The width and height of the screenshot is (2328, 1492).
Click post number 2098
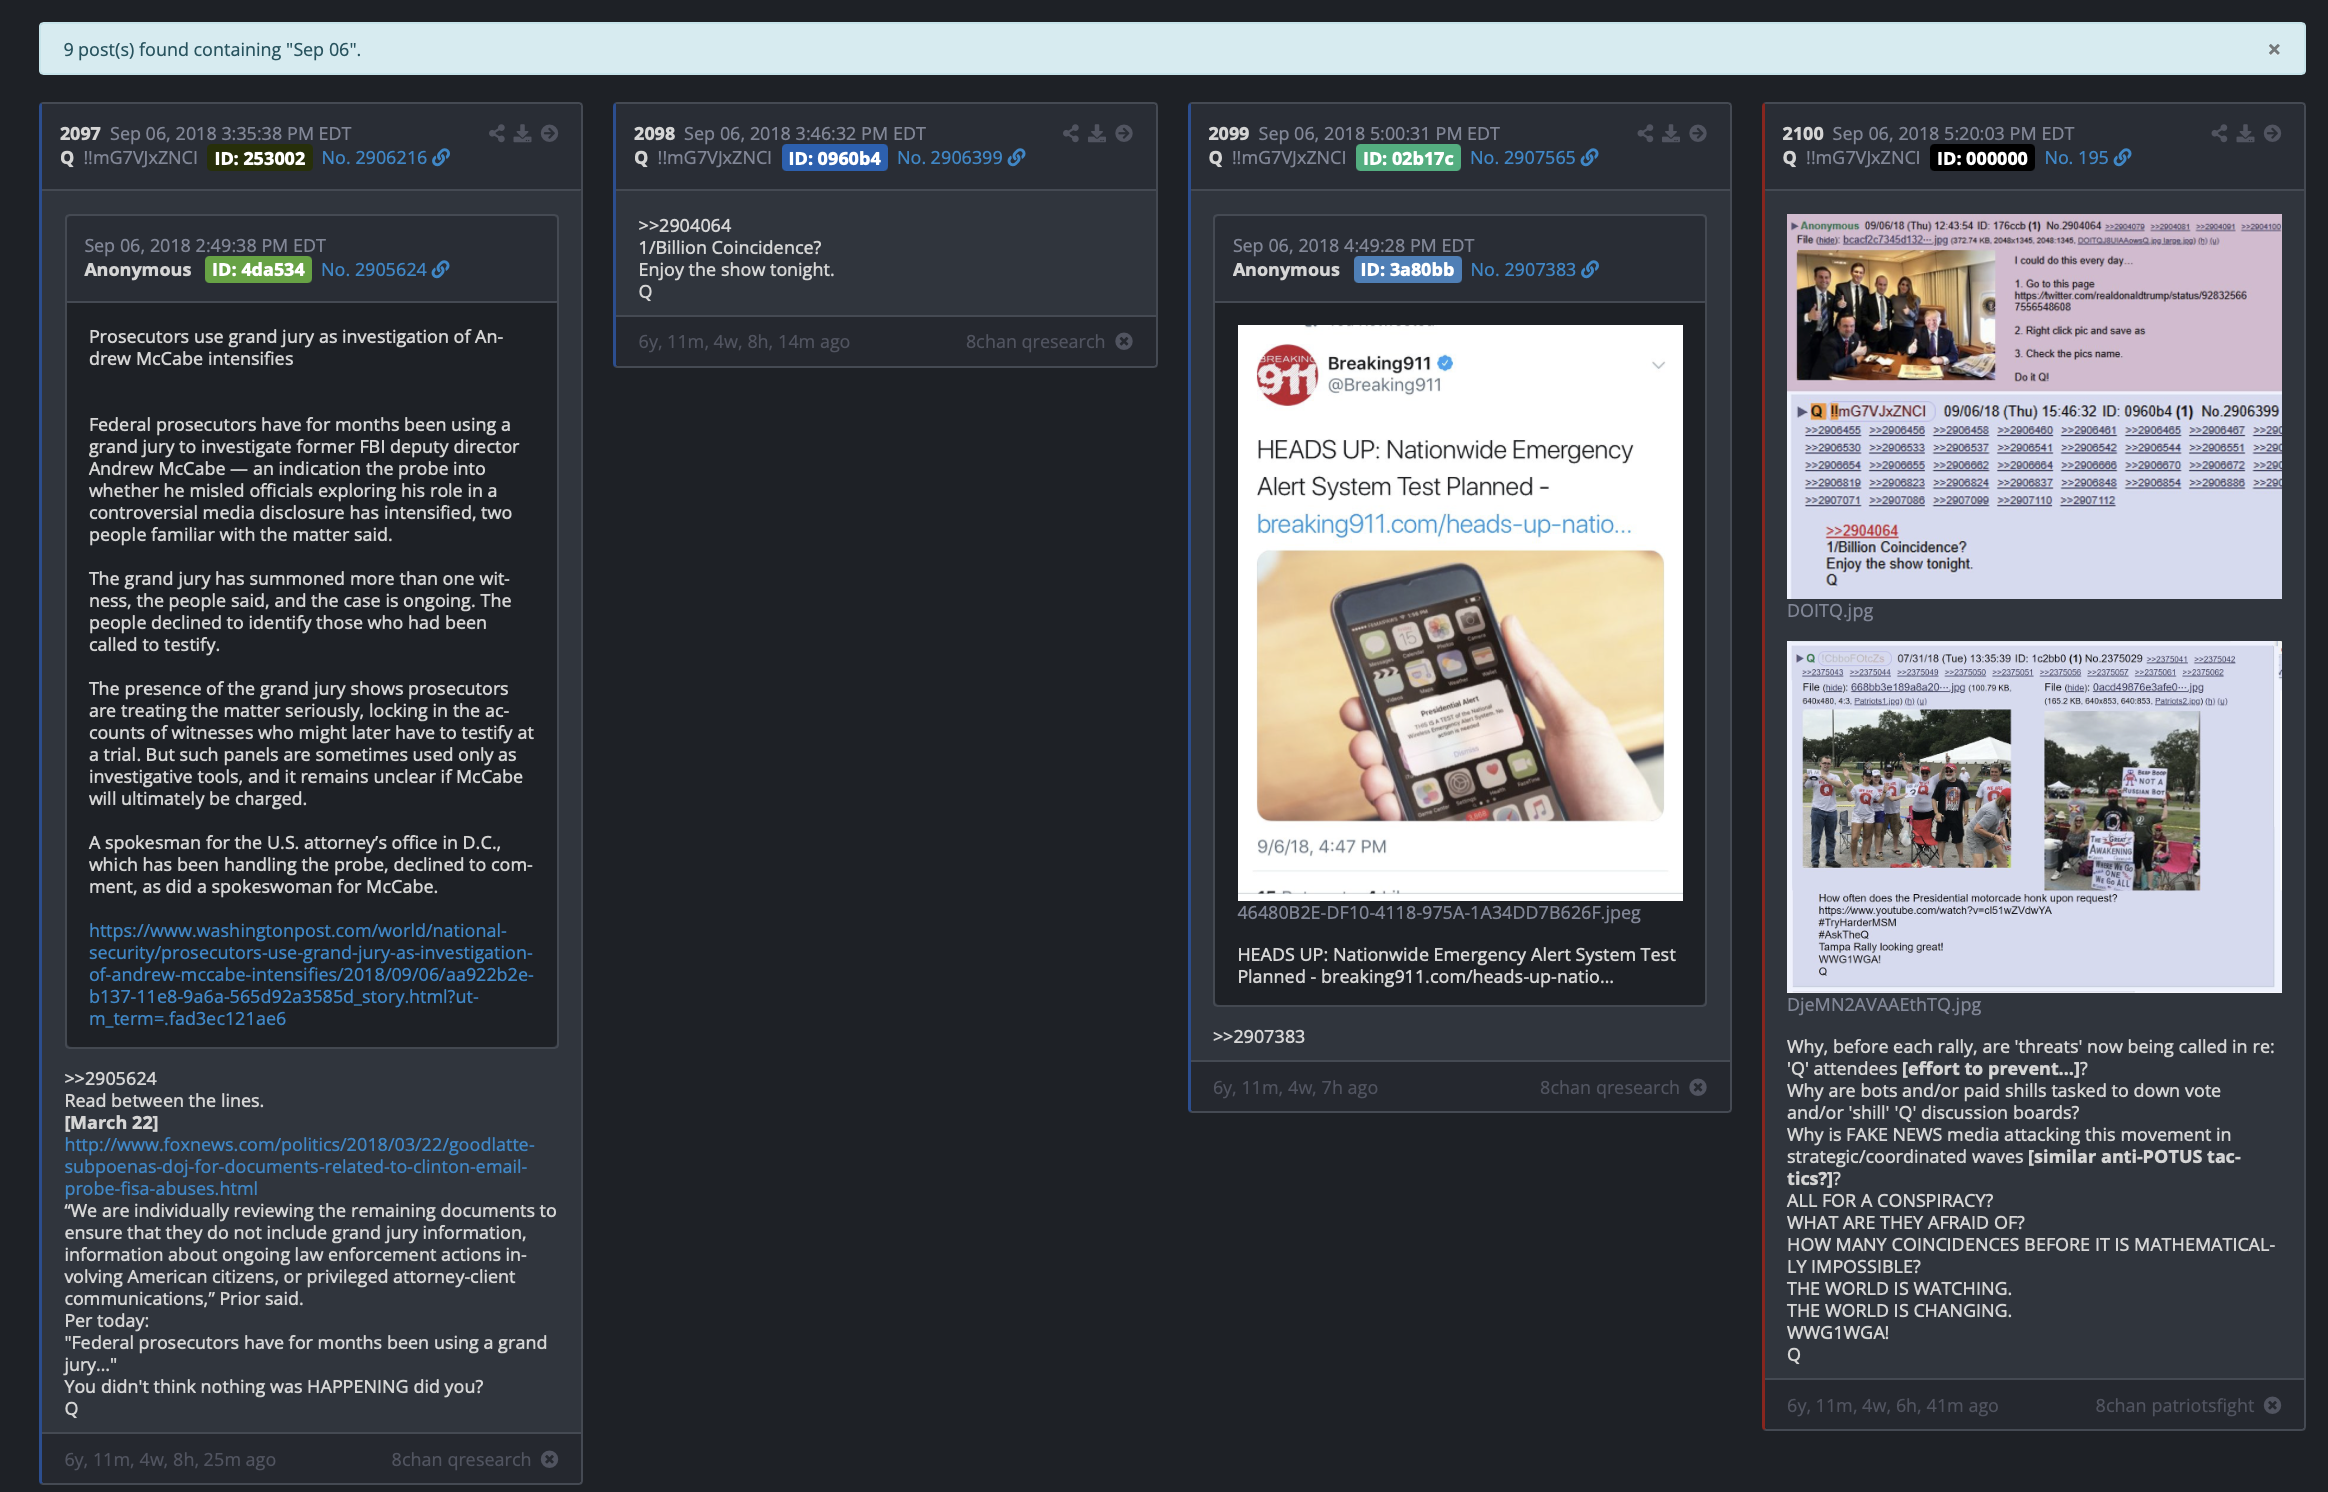point(654,134)
